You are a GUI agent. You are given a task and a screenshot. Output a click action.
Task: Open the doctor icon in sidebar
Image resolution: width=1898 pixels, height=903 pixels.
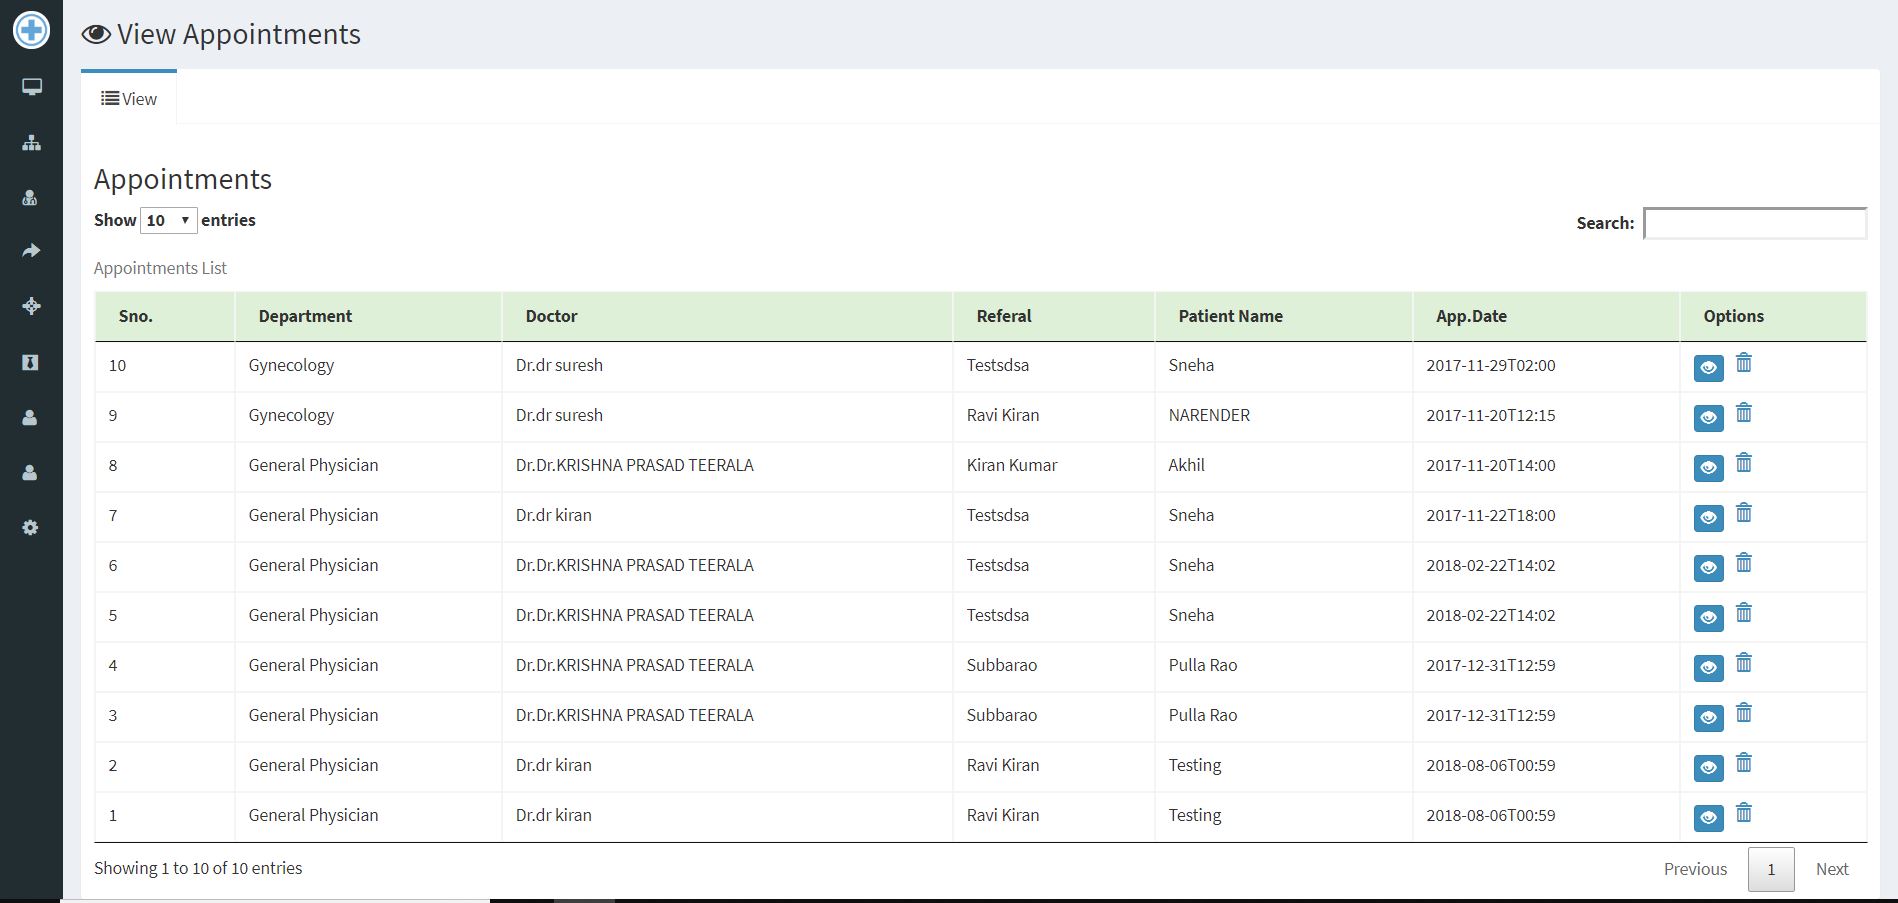pyautogui.click(x=30, y=198)
